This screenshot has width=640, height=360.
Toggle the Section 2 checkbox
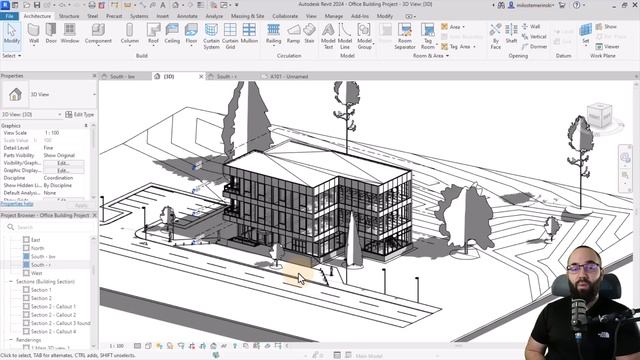coord(26,298)
